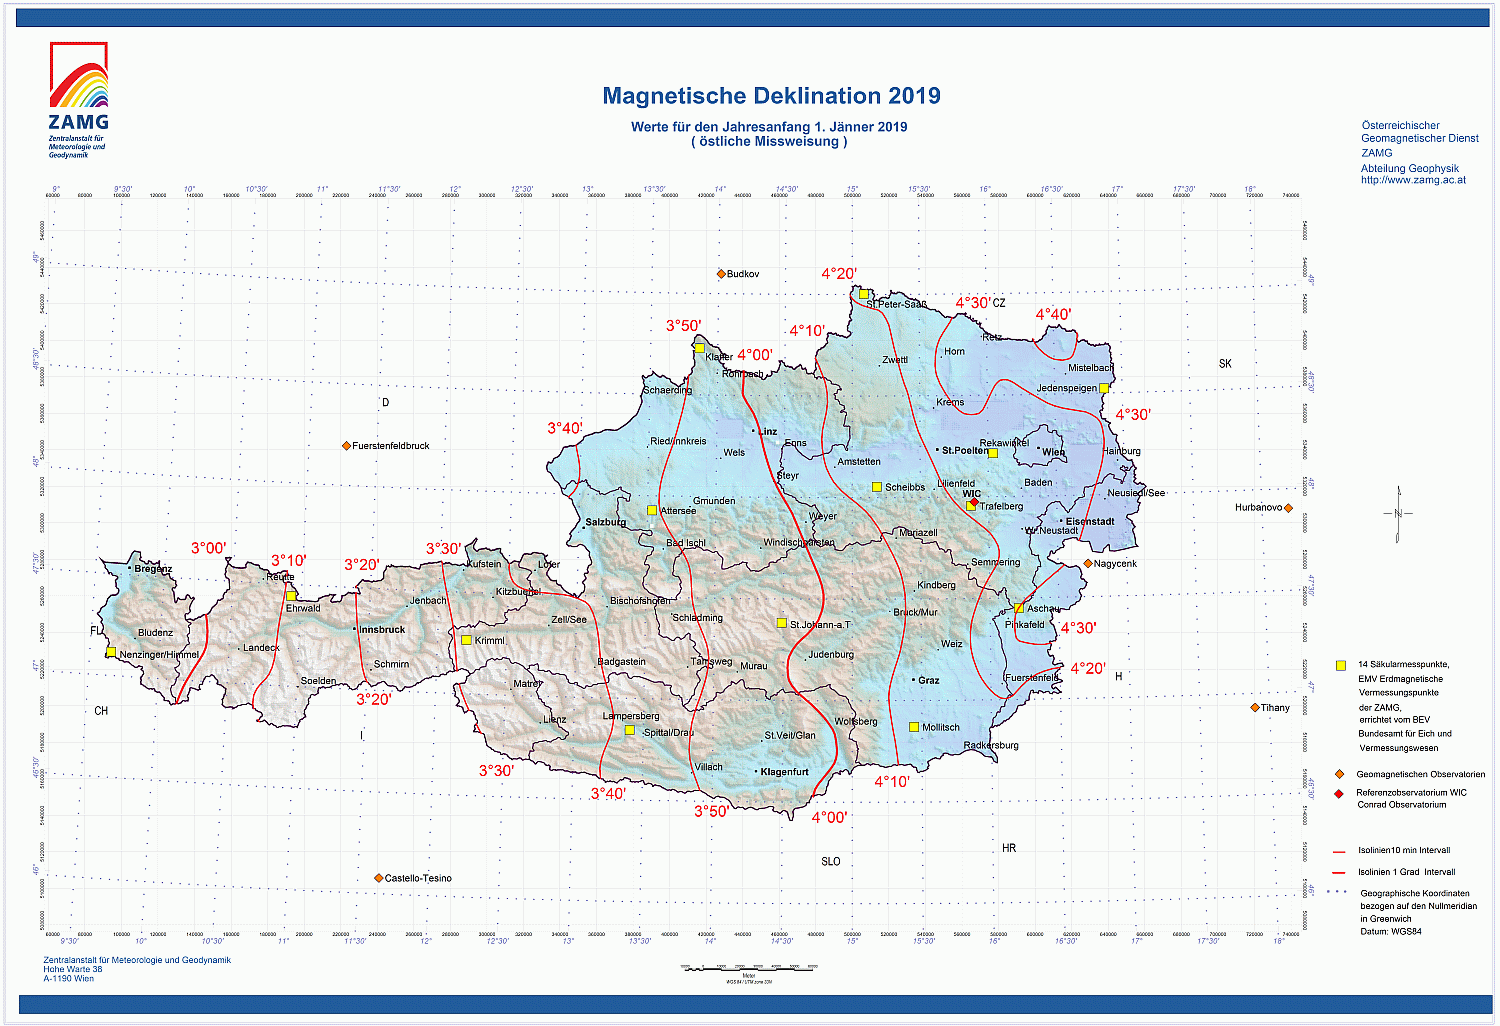Click the yellow square in the legend
Screen dimensions: 1500x1026
point(1341,665)
